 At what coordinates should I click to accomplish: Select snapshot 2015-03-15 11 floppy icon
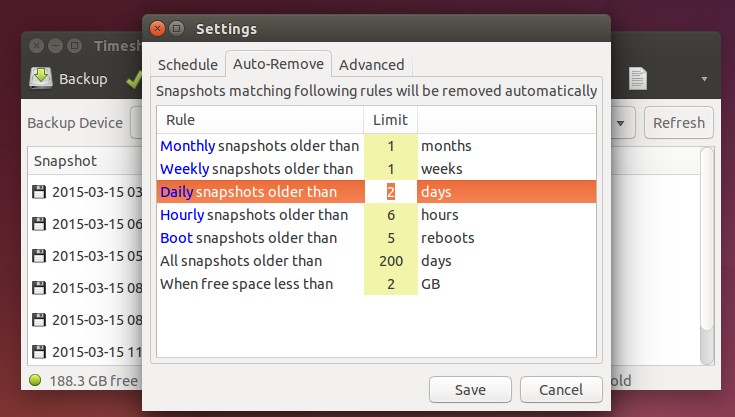click(x=39, y=352)
